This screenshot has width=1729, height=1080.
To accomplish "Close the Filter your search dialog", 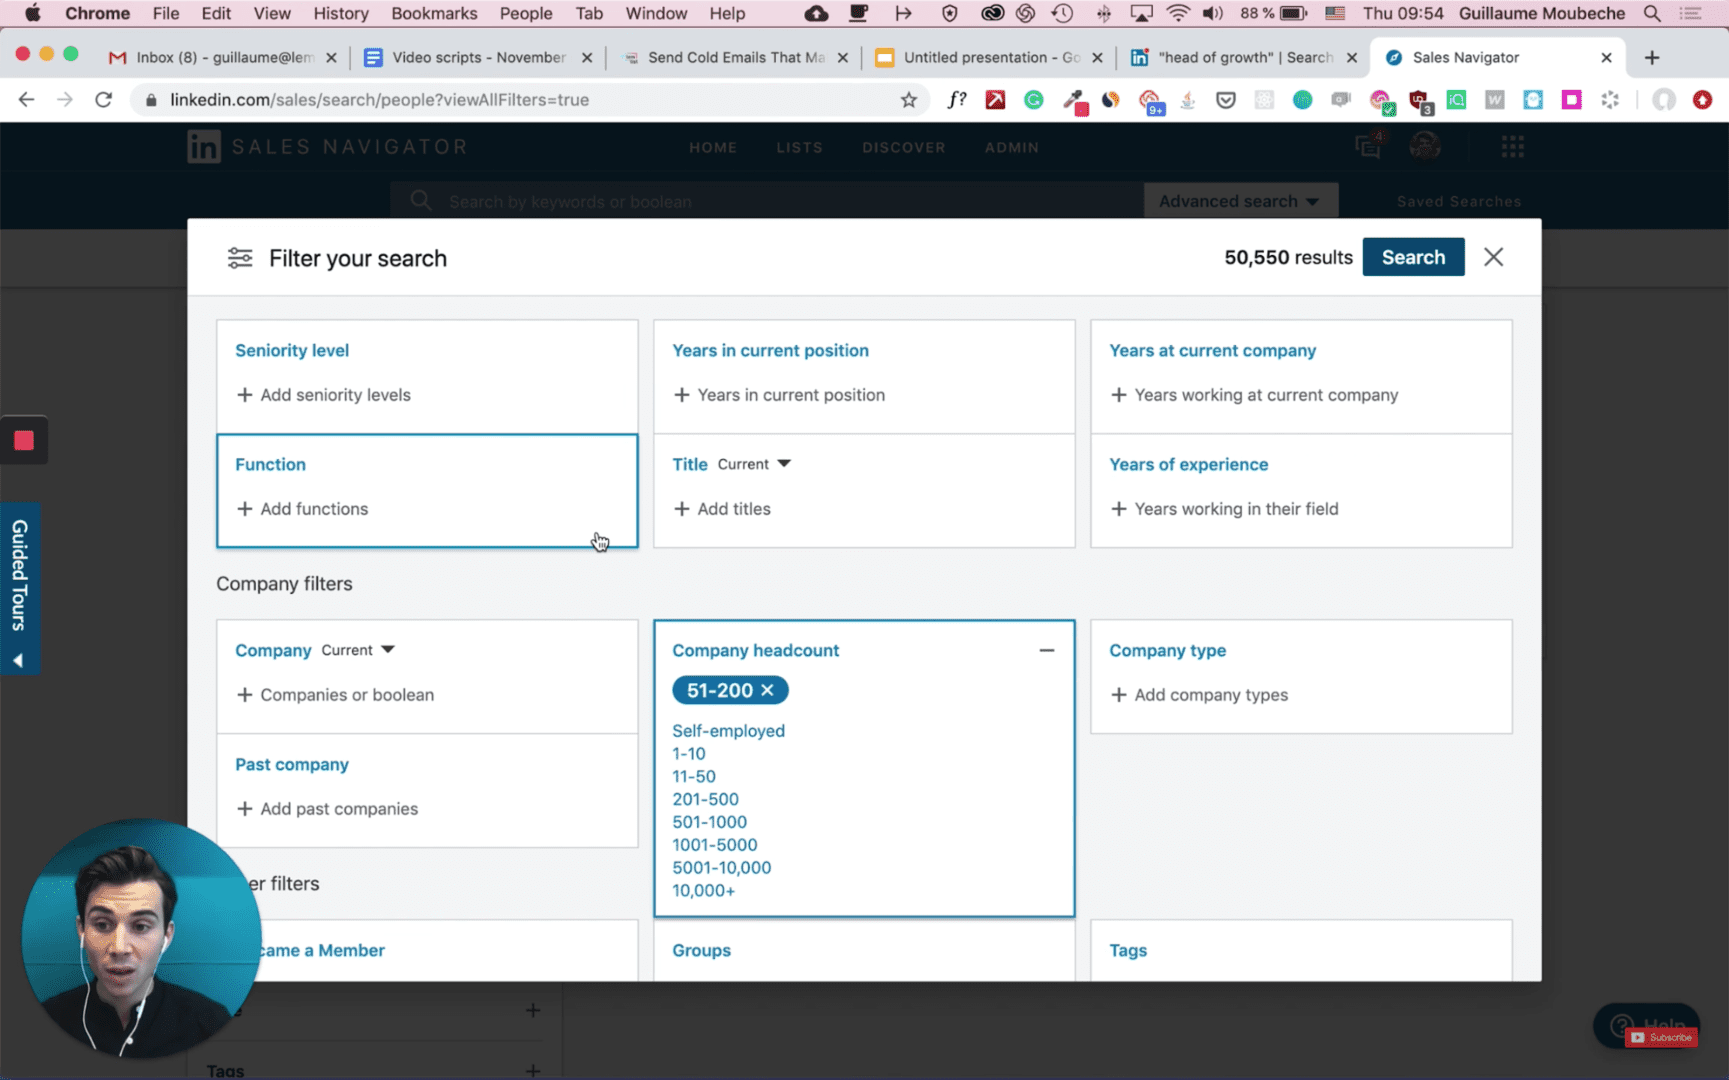I will (x=1493, y=257).
